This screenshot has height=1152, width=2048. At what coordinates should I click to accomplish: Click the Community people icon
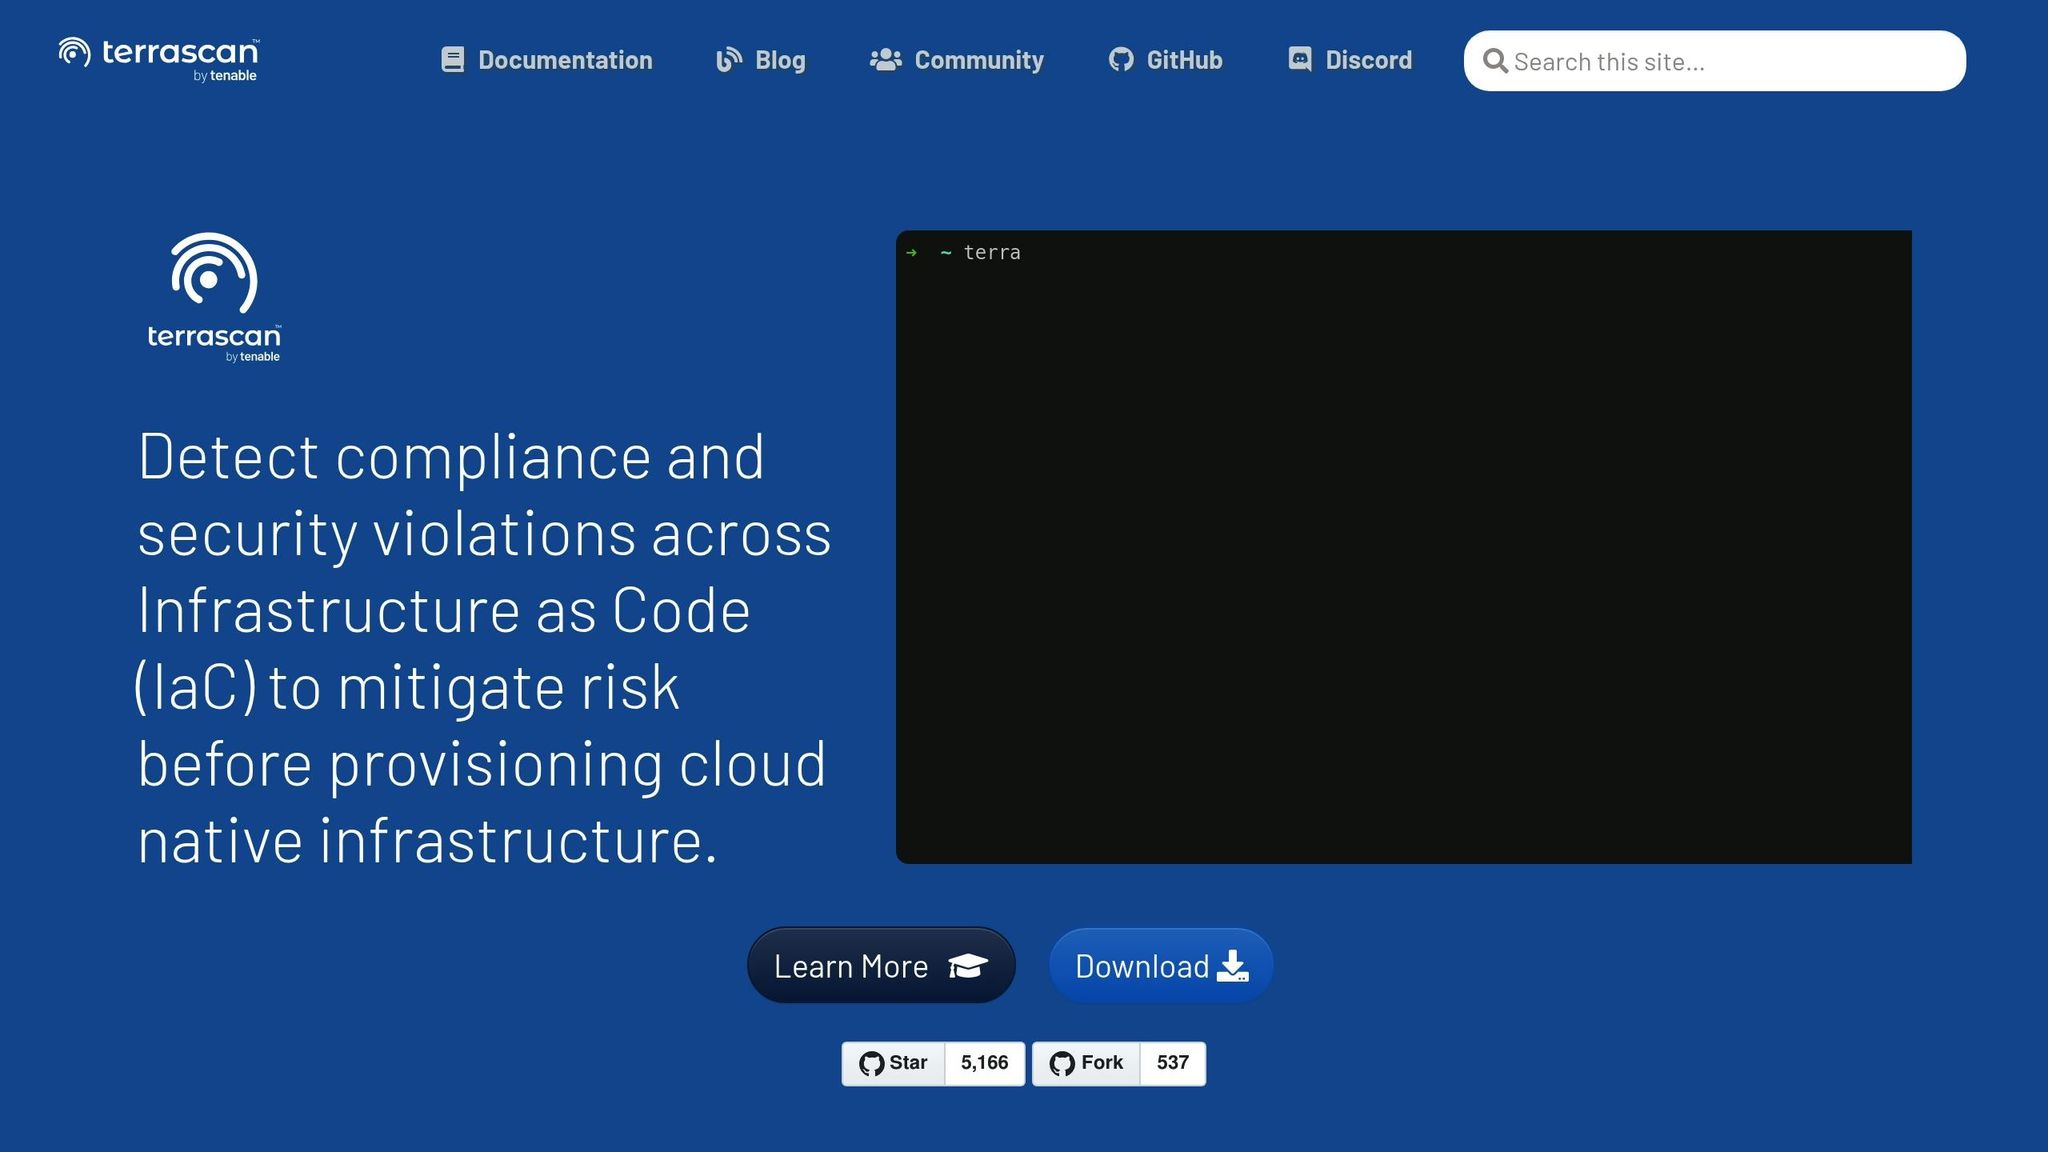886,60
